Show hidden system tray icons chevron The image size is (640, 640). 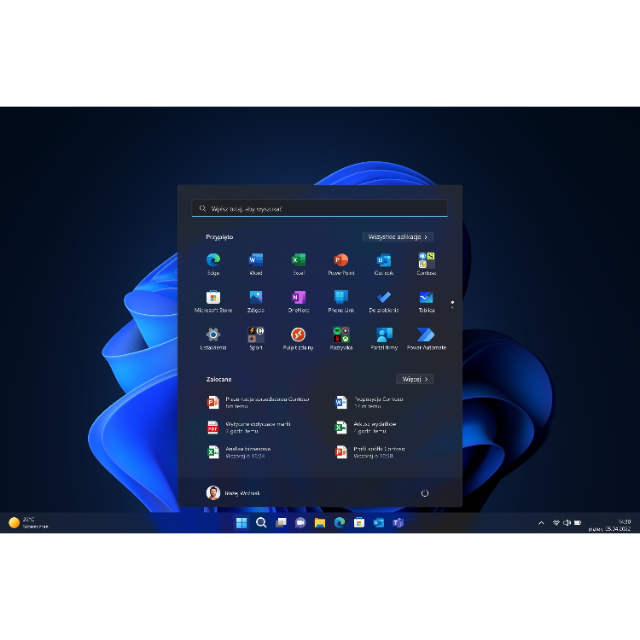tap(542, 523)
